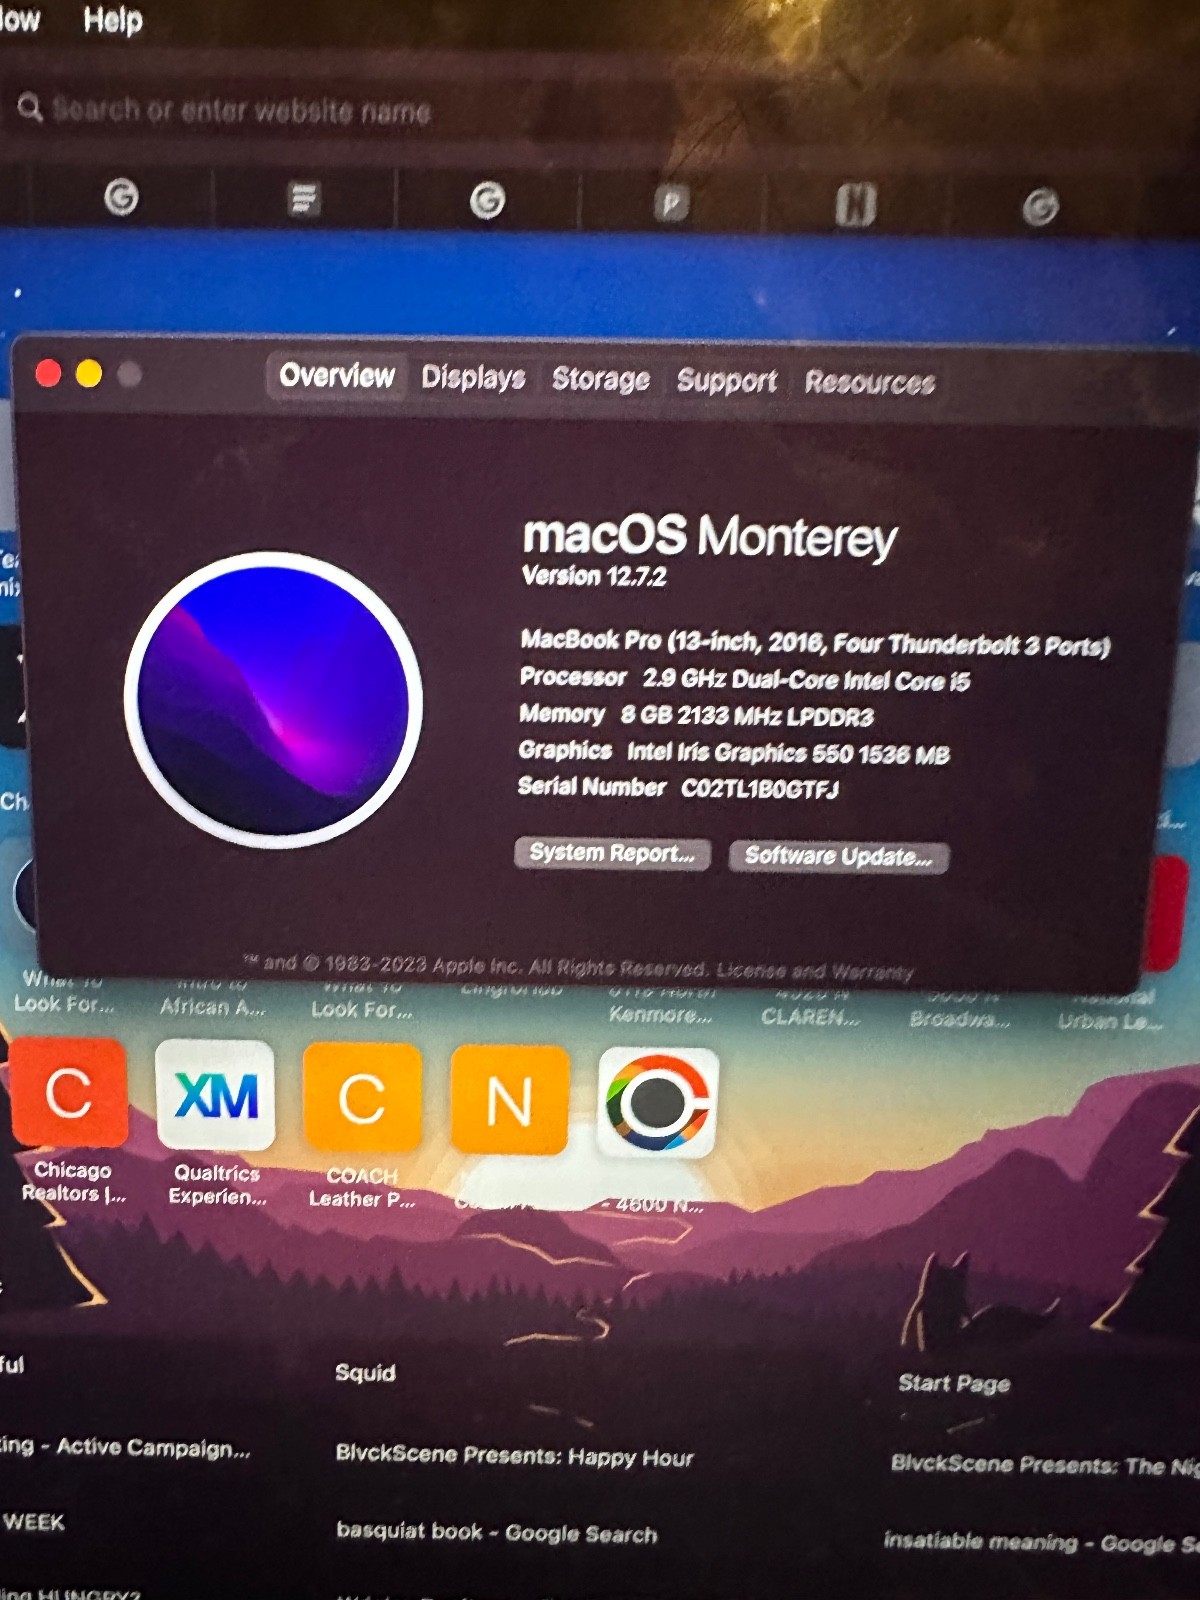Open the COACH Leather favorite icon

362,1098
